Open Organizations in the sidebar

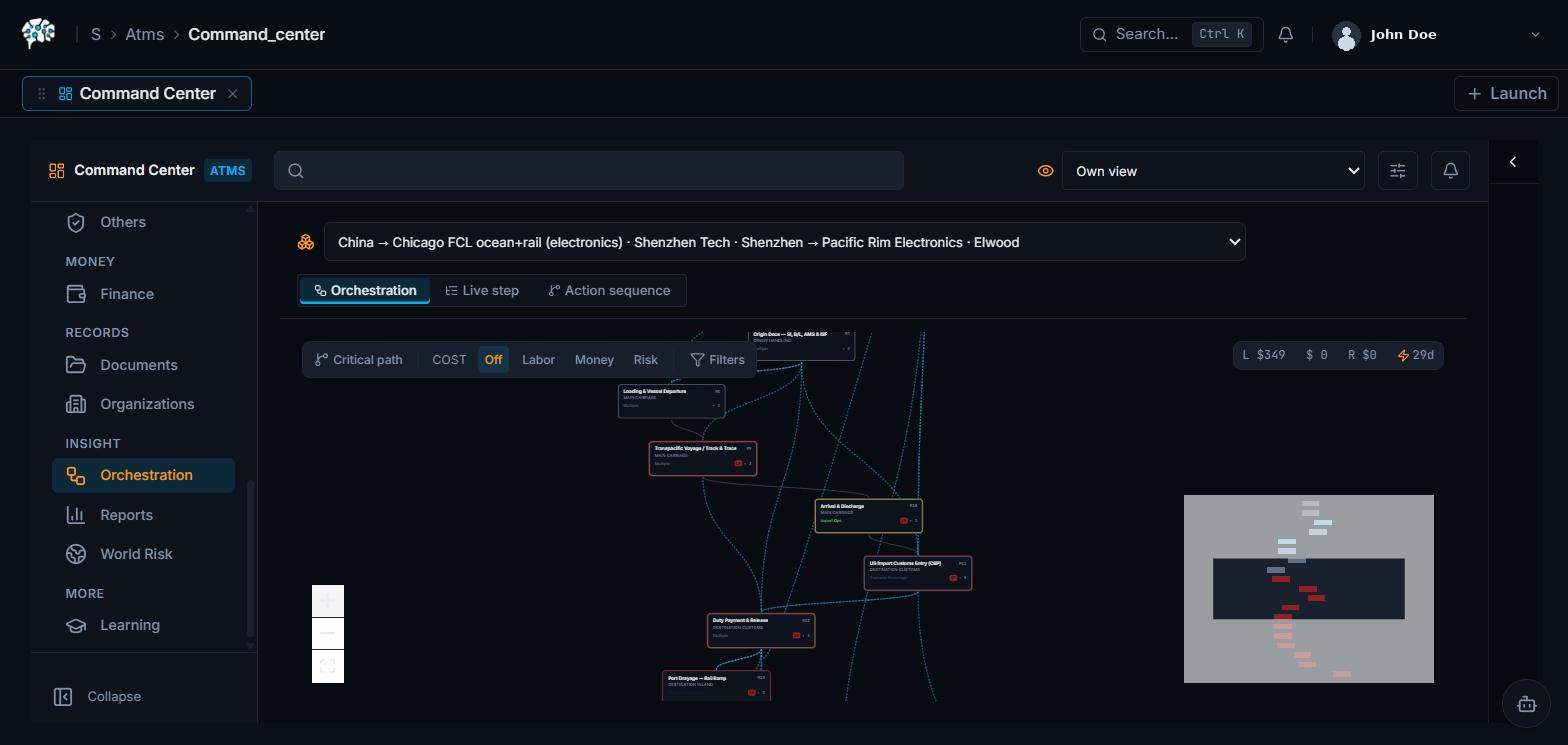point(143,404)
